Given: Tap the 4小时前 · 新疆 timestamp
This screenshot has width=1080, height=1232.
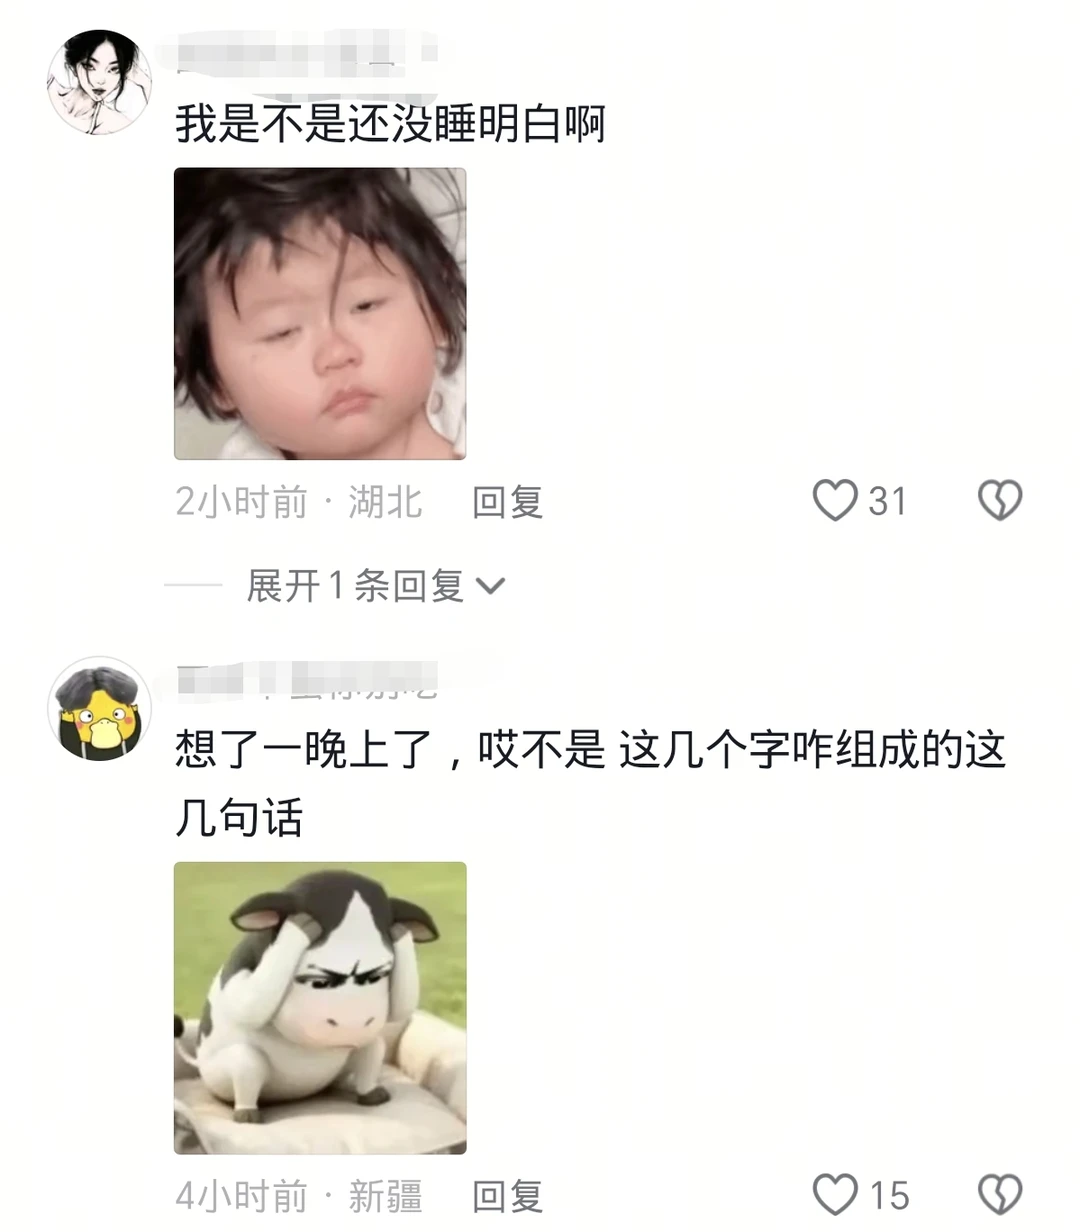Looking at the screenshot, I should [x=299, y=1196].
